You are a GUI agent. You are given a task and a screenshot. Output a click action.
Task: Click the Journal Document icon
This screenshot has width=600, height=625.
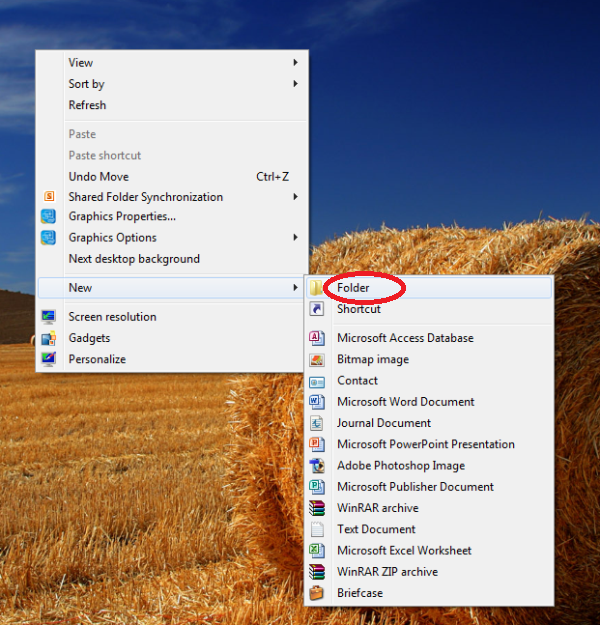click(x=317, y=423)
